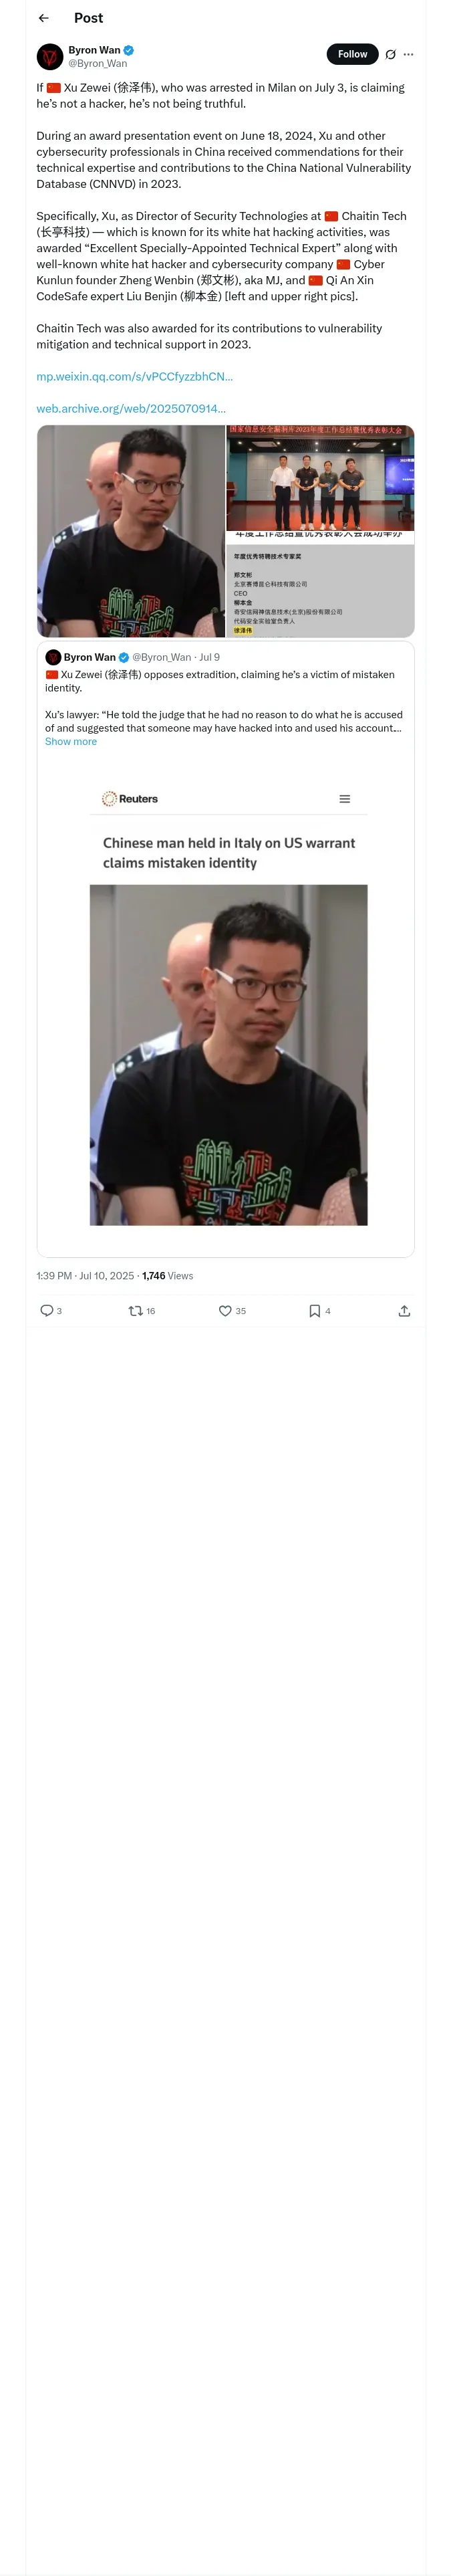Image resolution: width=451 pixels, height=2576 pixels.
Task: Expand quoted post with Show more
Action: click(71, 742)
